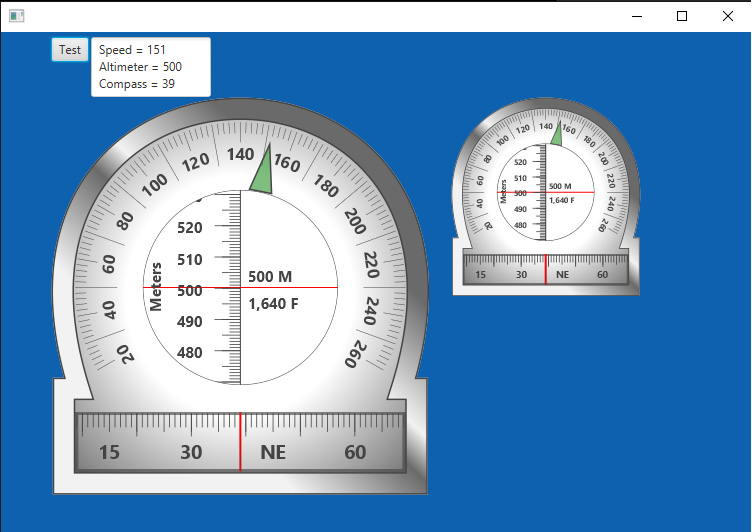The image size is (752, 532).
Task: Click the 100 mark on the large speed dial
Action: tap(154, 185)
